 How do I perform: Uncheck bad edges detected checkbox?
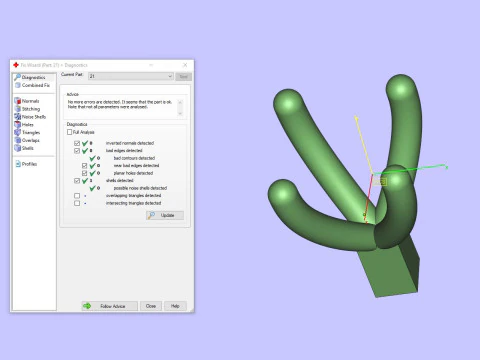coord(77,151)
